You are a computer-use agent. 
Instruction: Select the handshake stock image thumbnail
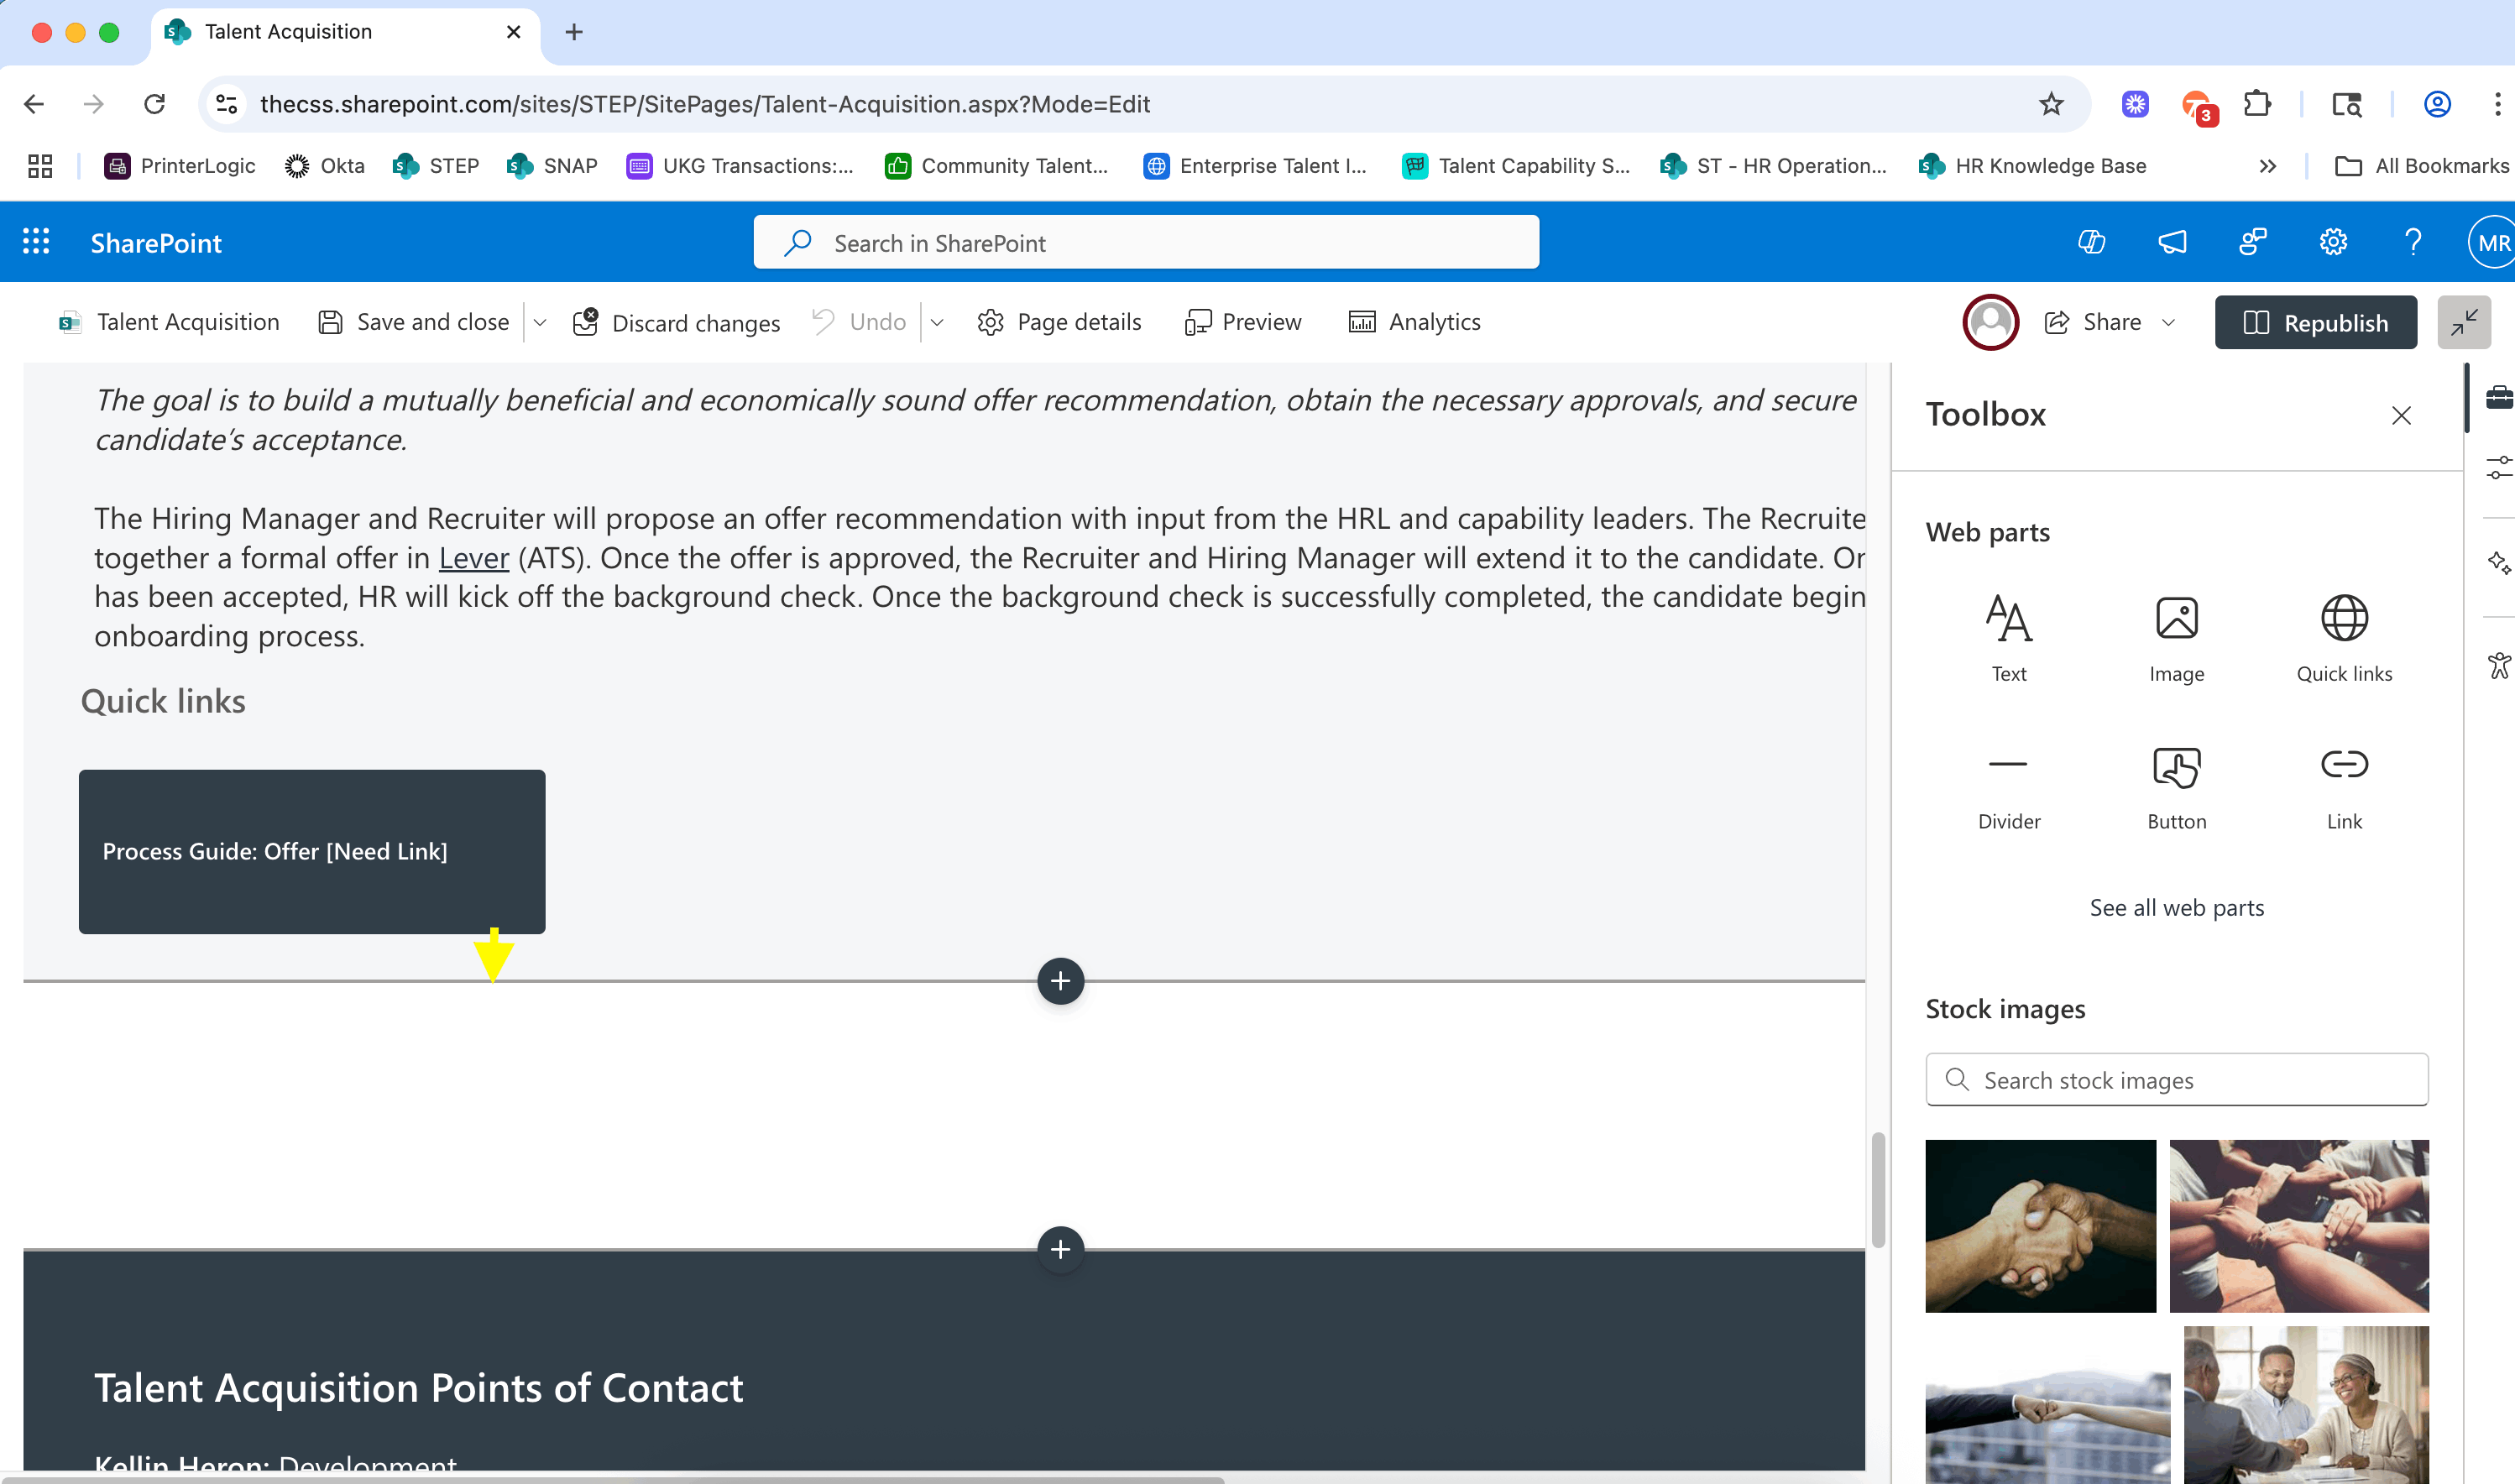pyautogui.click(x=2040, y=1226)
